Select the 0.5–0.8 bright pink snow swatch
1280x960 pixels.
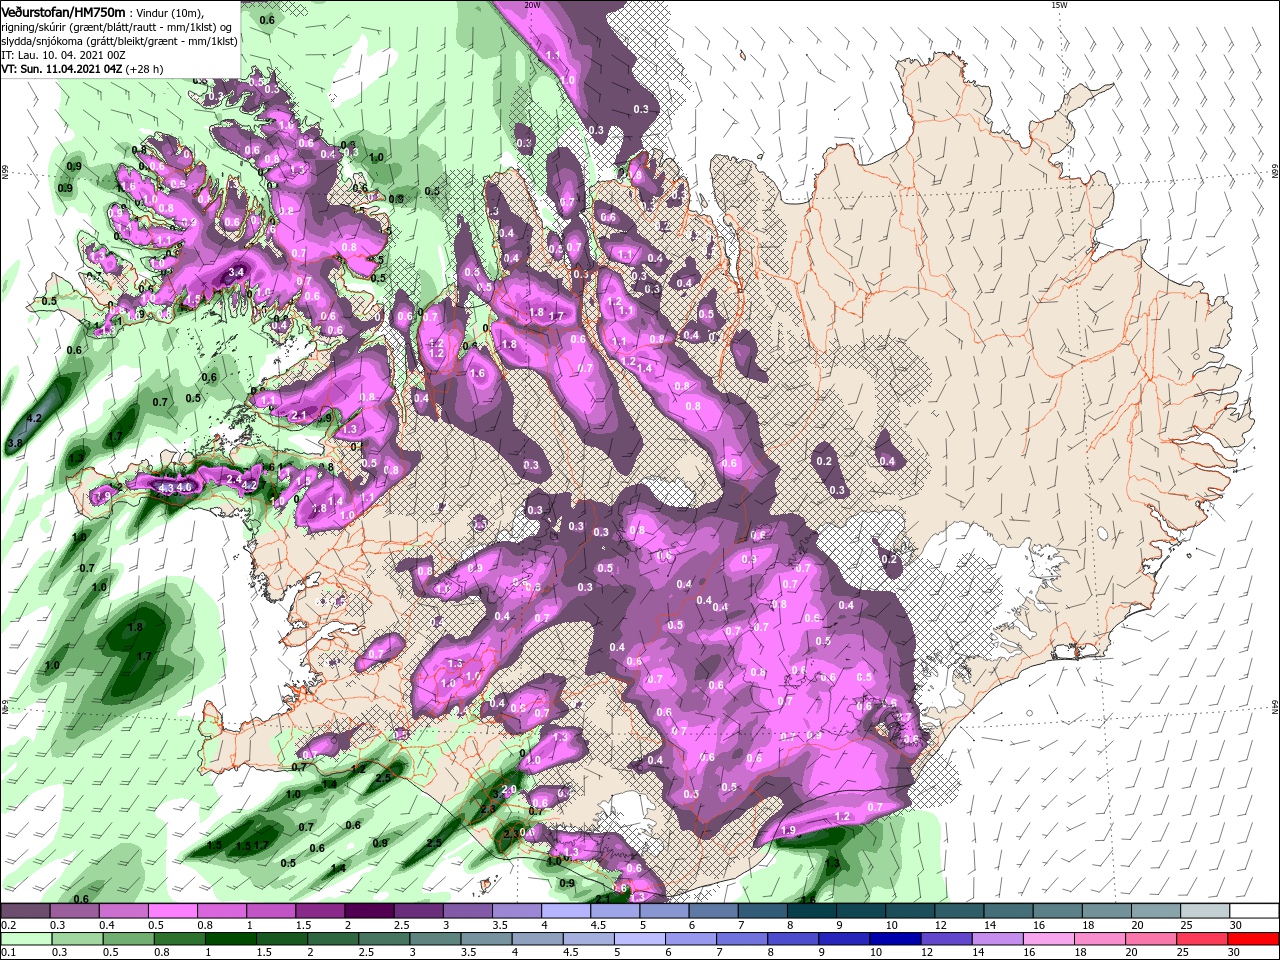(174, 911)
